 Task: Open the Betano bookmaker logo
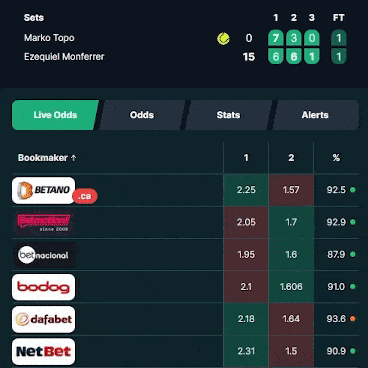pyautogui.click(x=44, y=190)
